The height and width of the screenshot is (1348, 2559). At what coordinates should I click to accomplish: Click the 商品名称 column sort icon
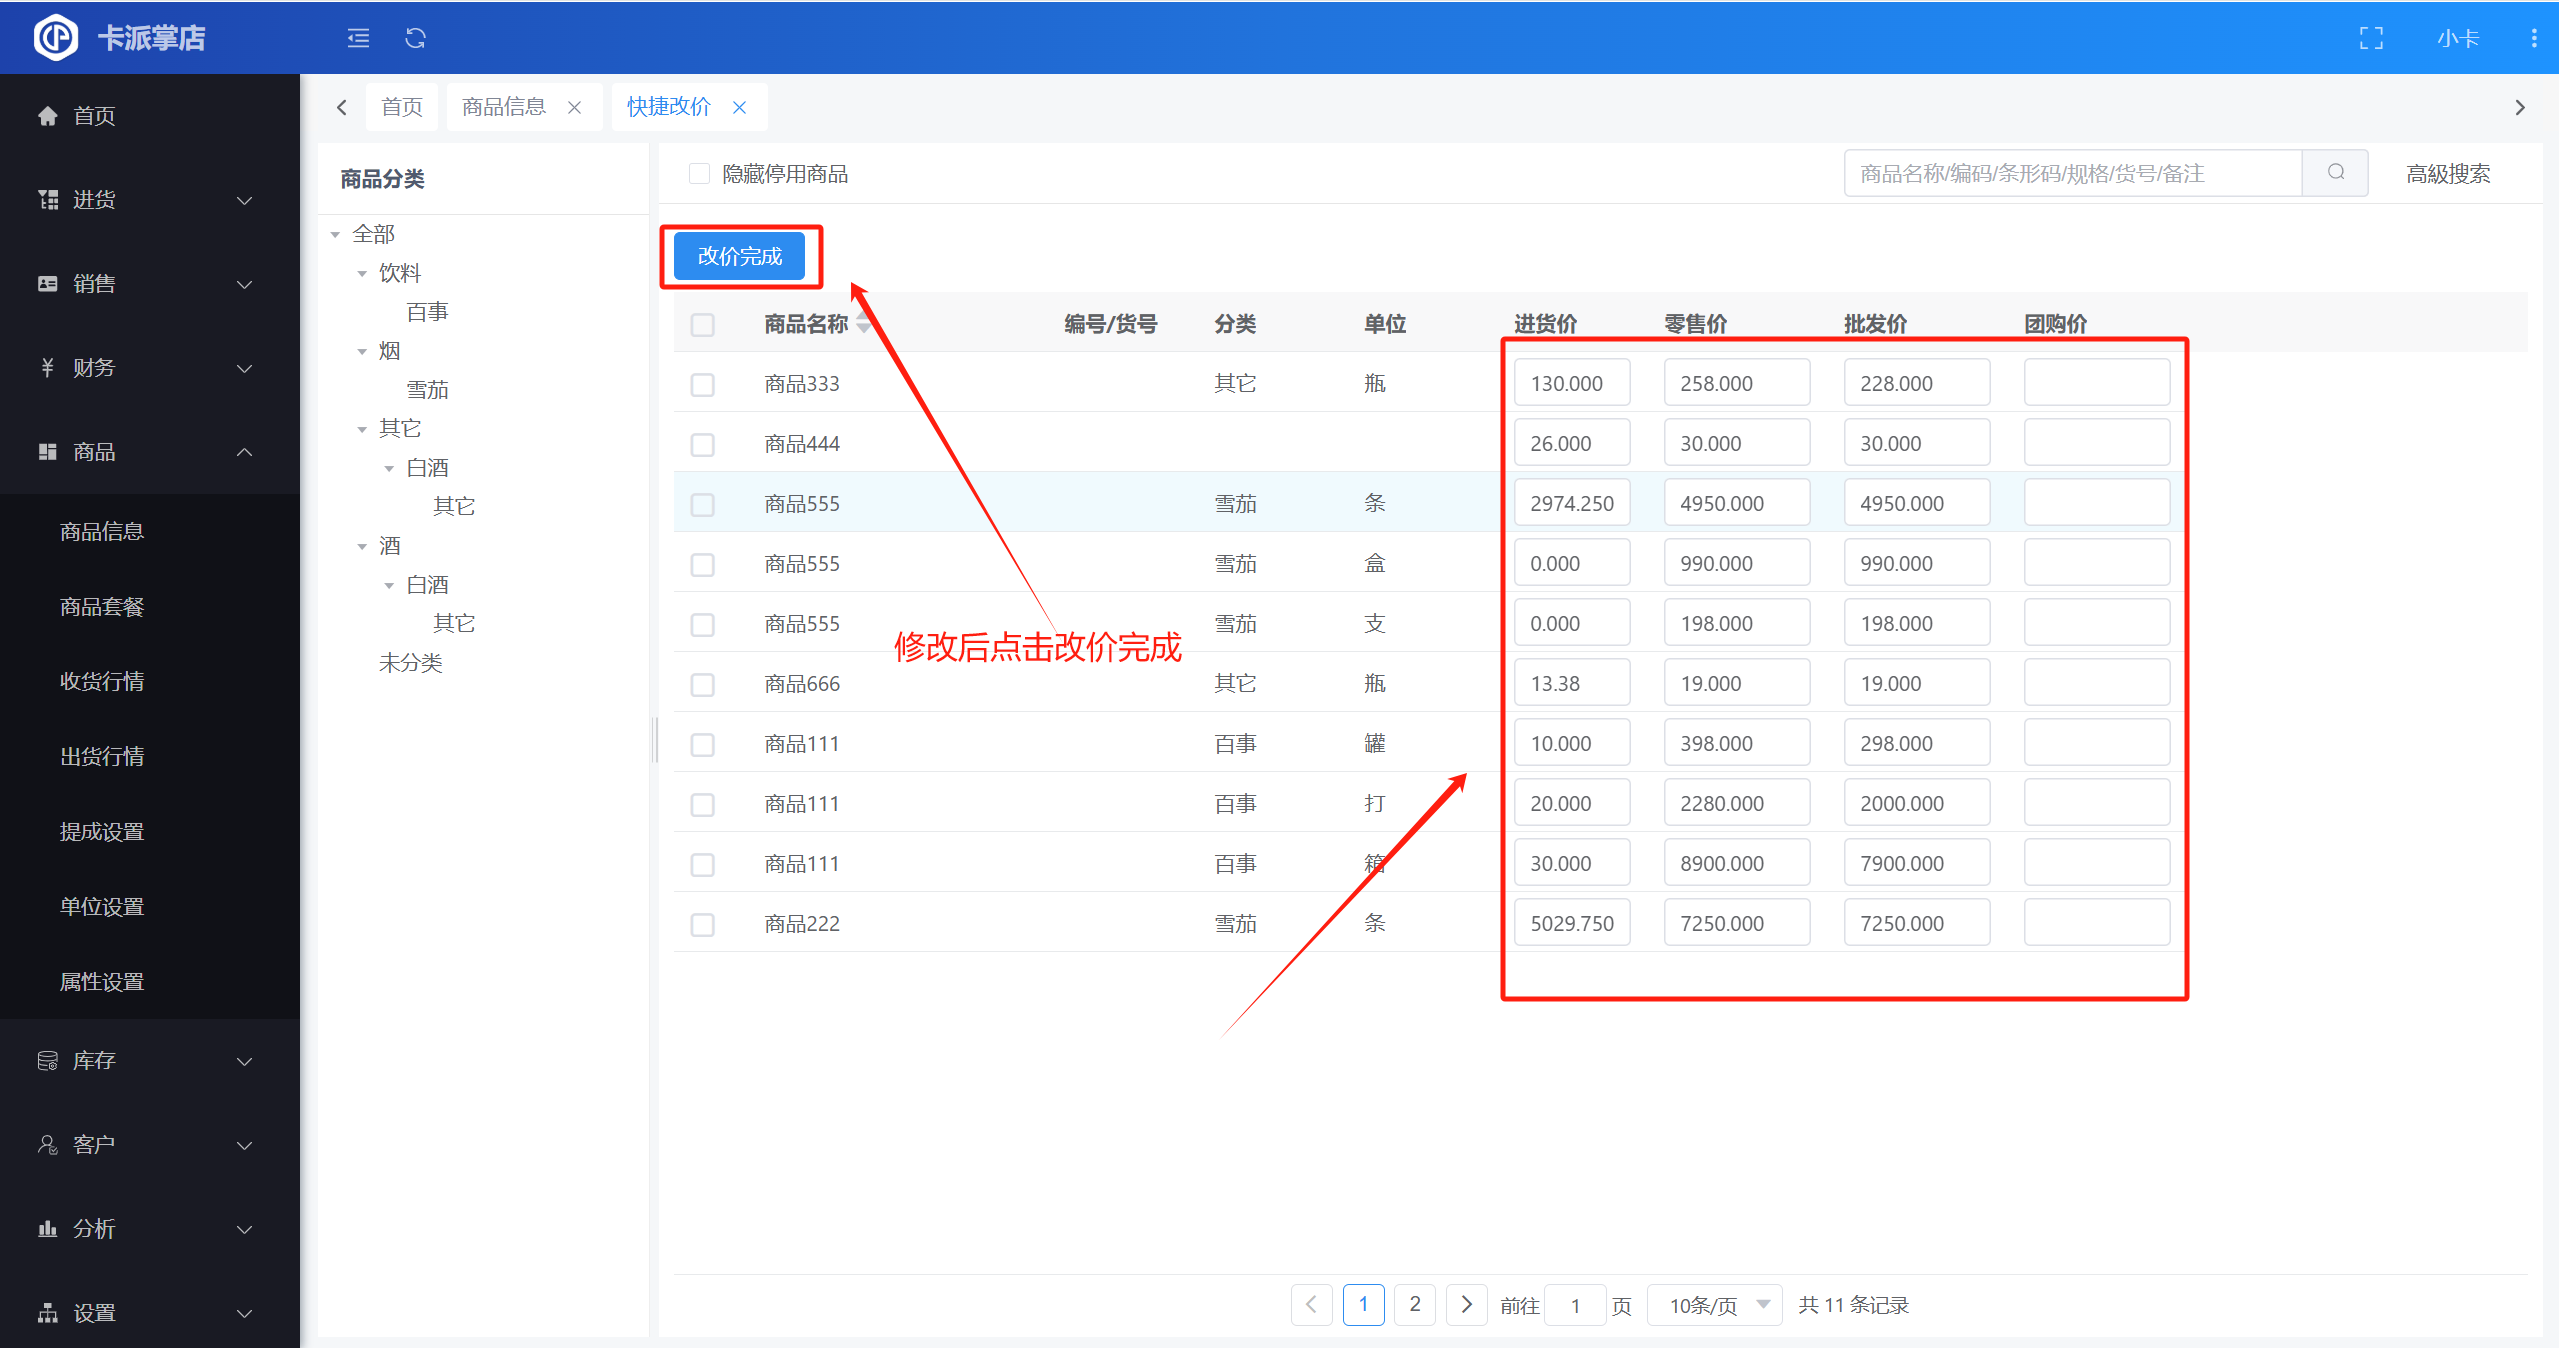point(863,323)
